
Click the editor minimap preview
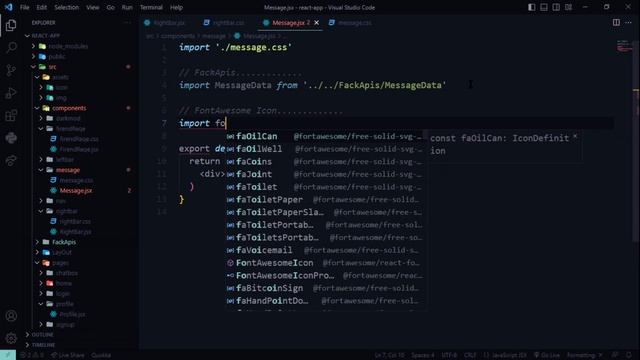[624, 46]
